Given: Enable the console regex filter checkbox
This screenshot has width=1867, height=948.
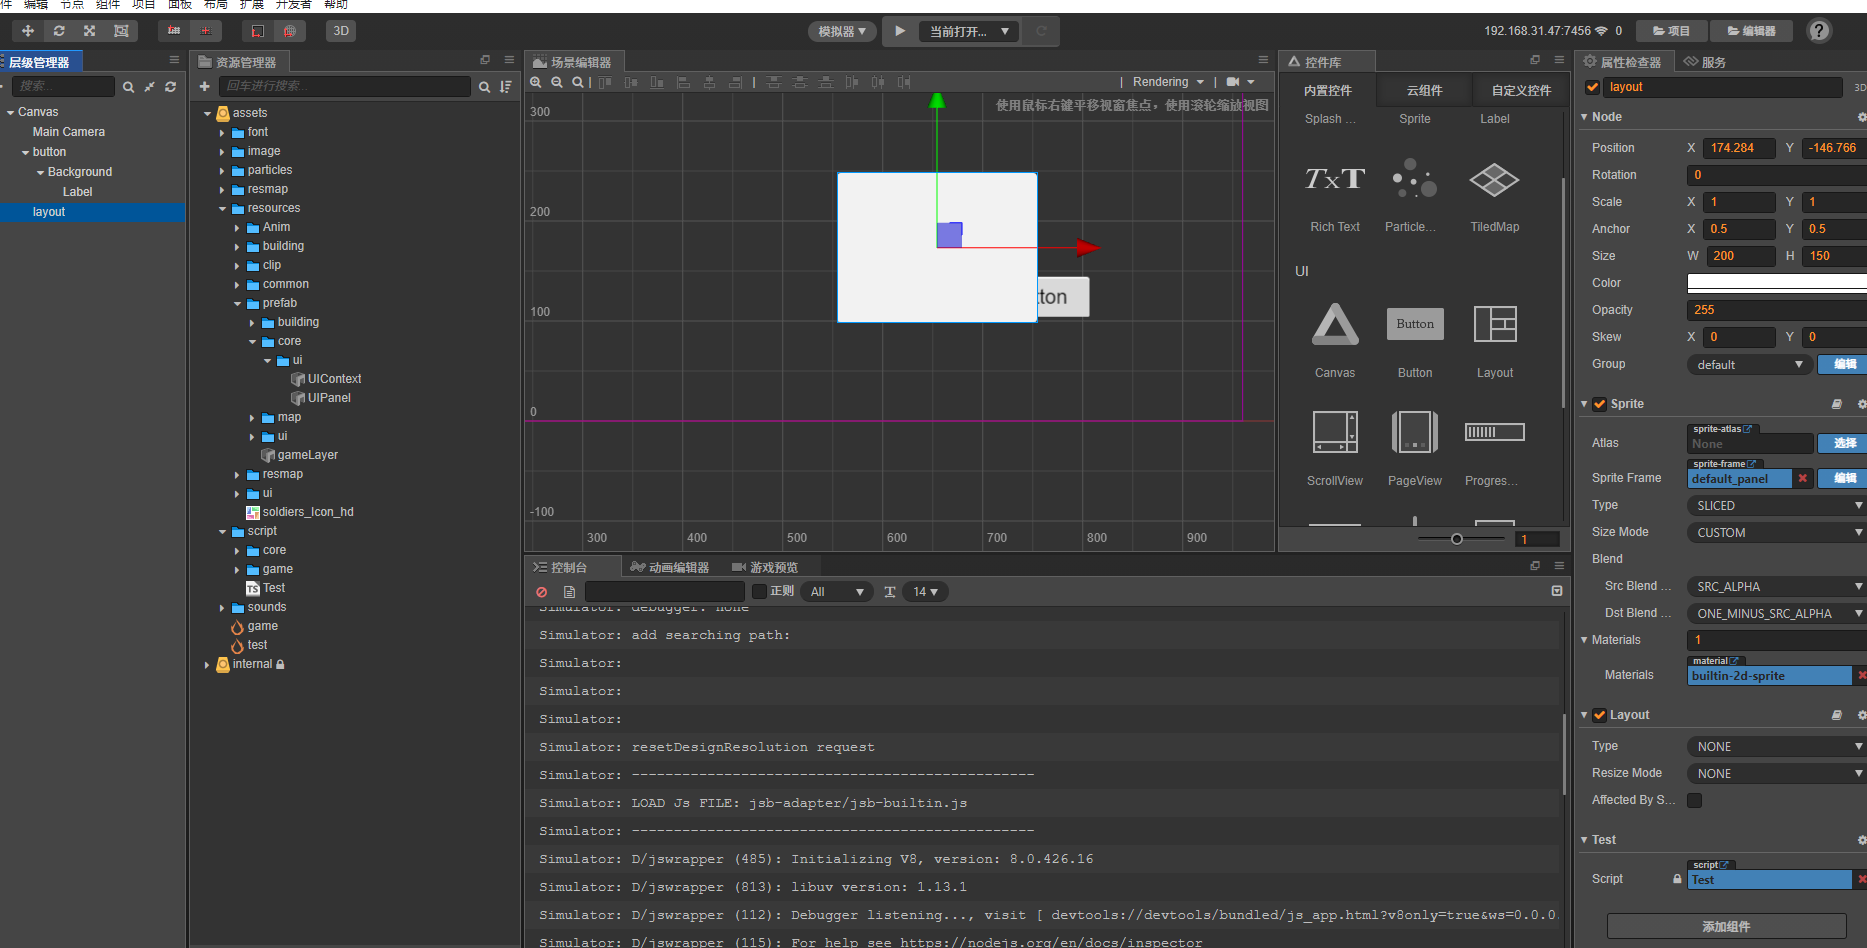Looking at the screenshot, I should coord(759,591).
